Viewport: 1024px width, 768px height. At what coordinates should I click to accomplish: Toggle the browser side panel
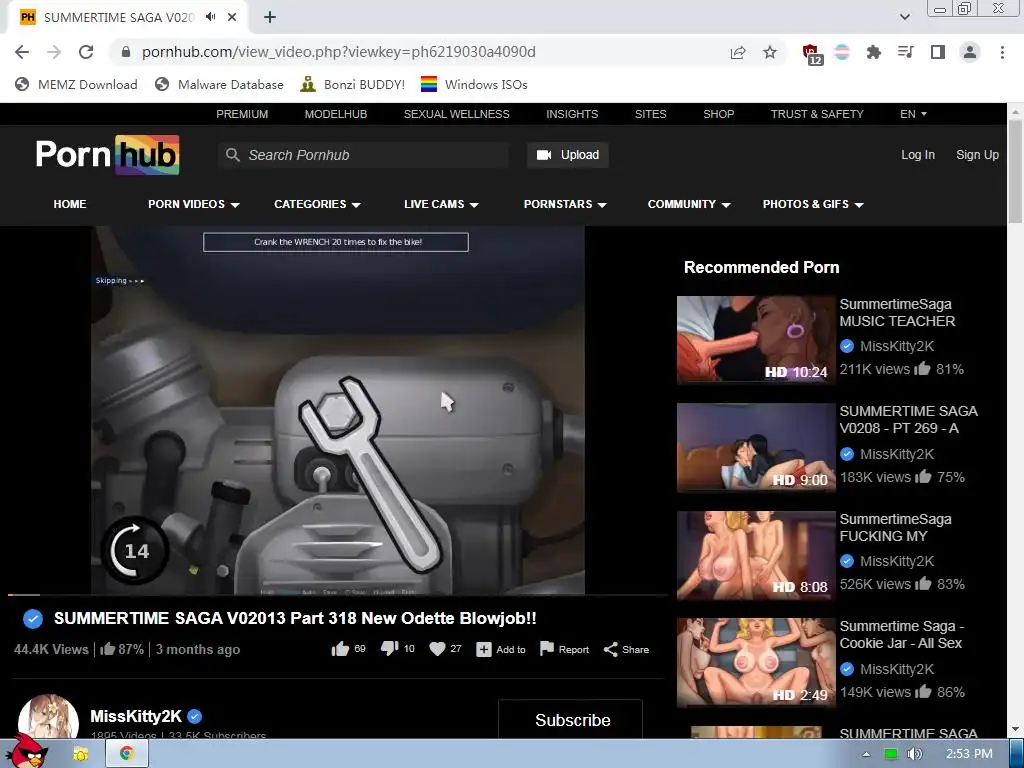(938, 52)
